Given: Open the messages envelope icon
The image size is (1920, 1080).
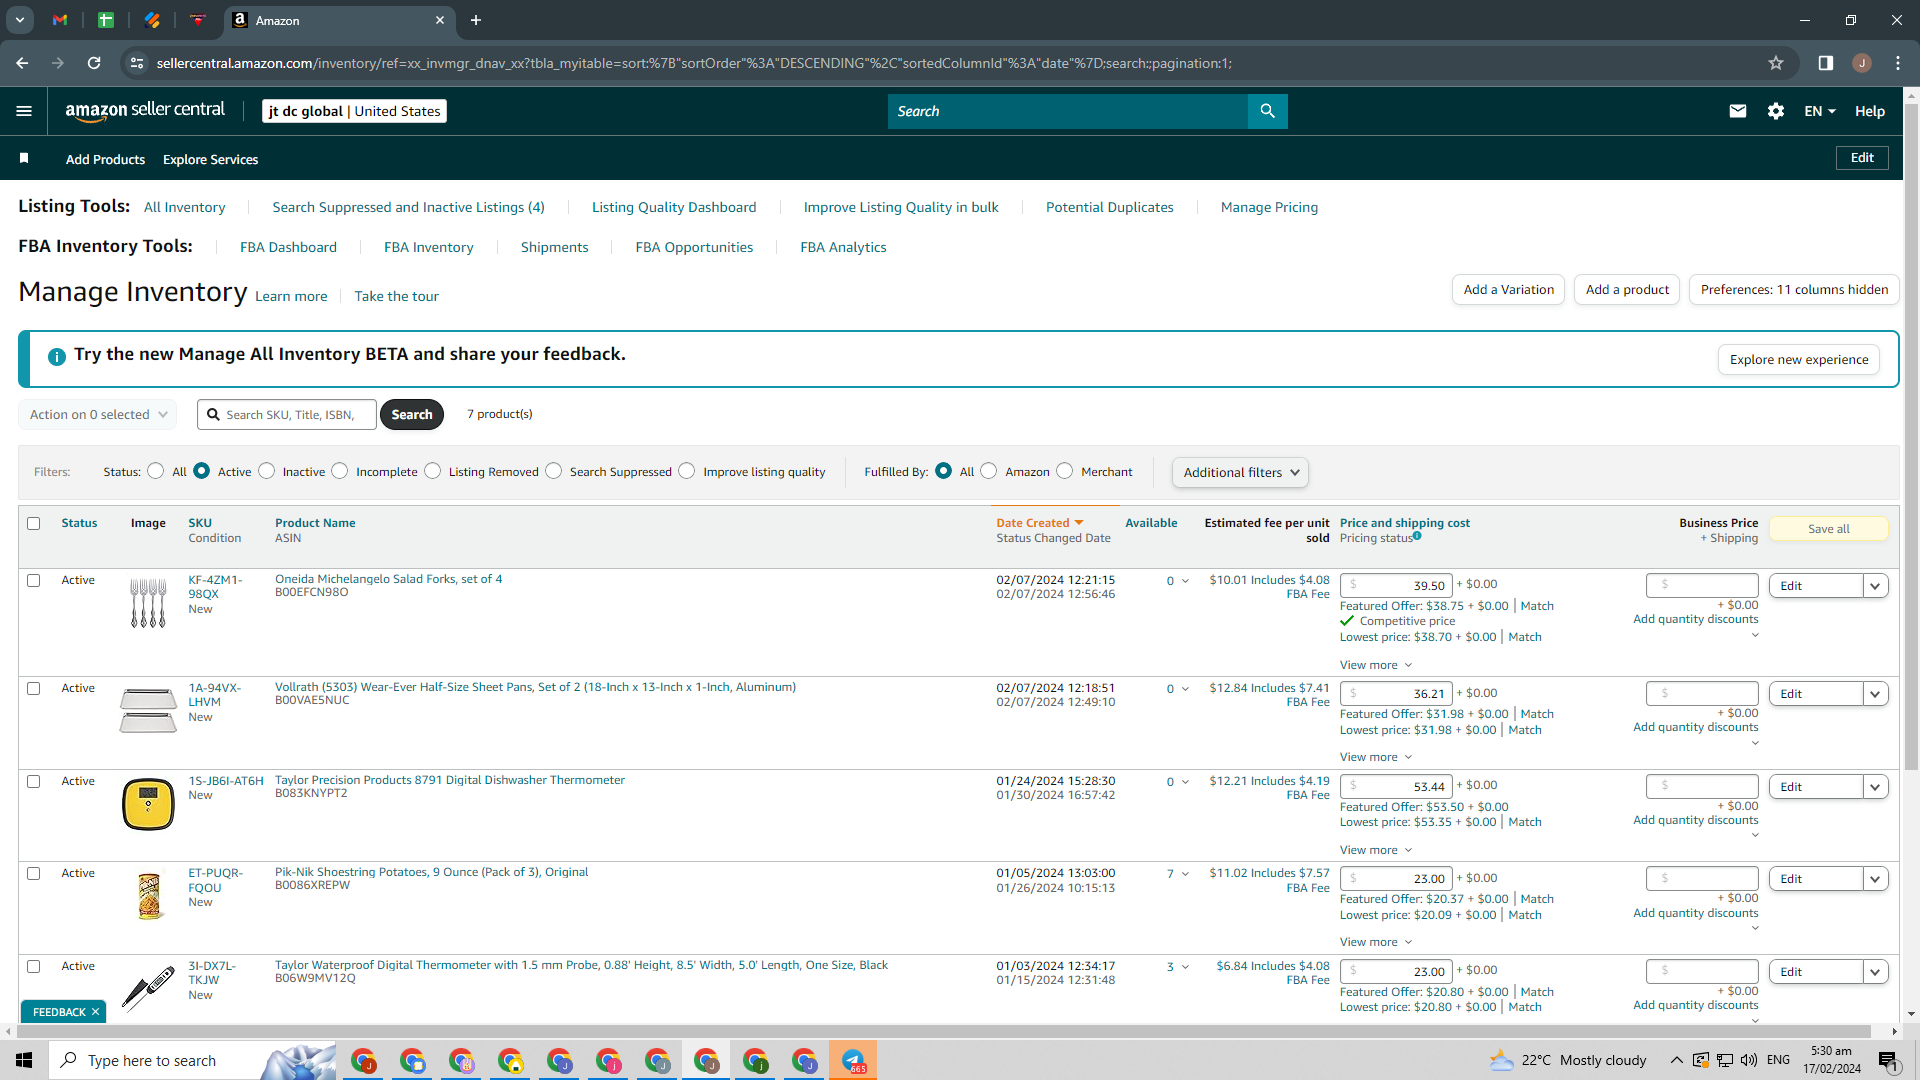Looking at the screenshot, I should coord(1738,111).
